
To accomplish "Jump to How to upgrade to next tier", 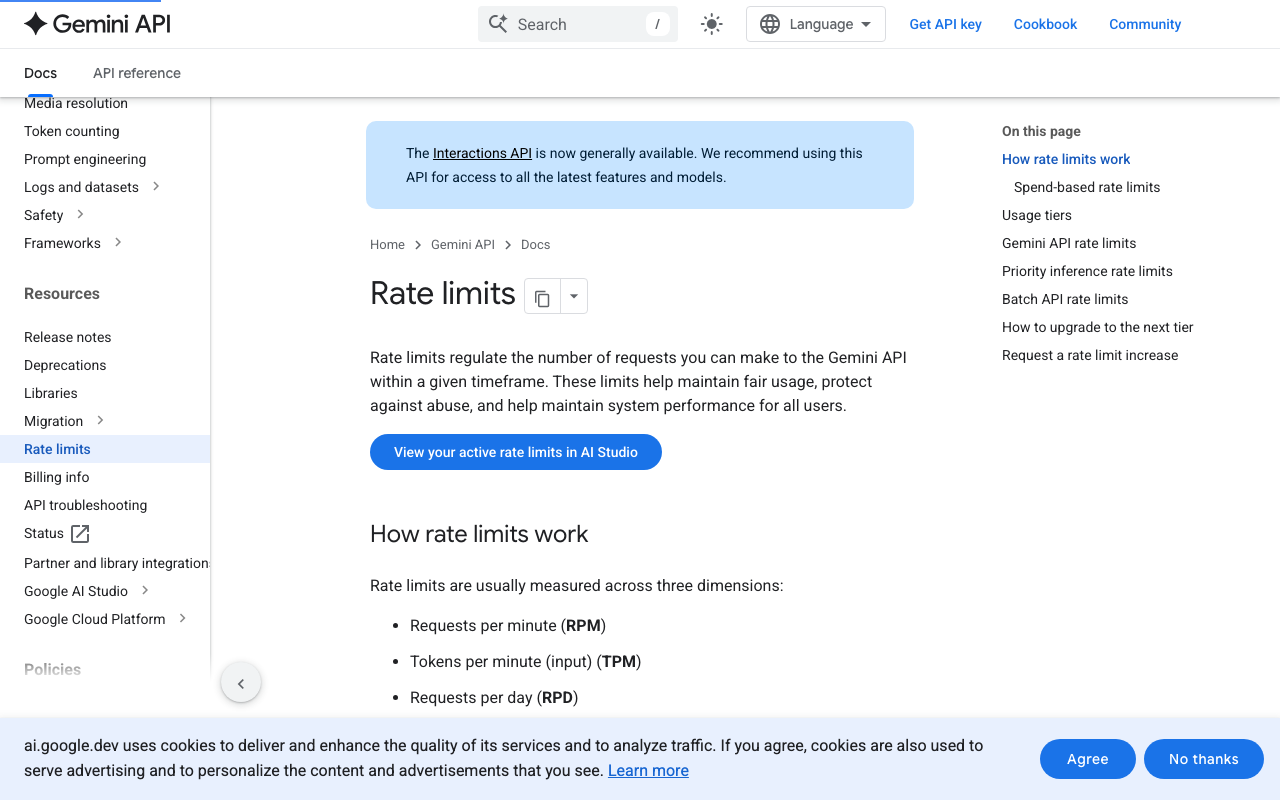I will point(1098,327).
